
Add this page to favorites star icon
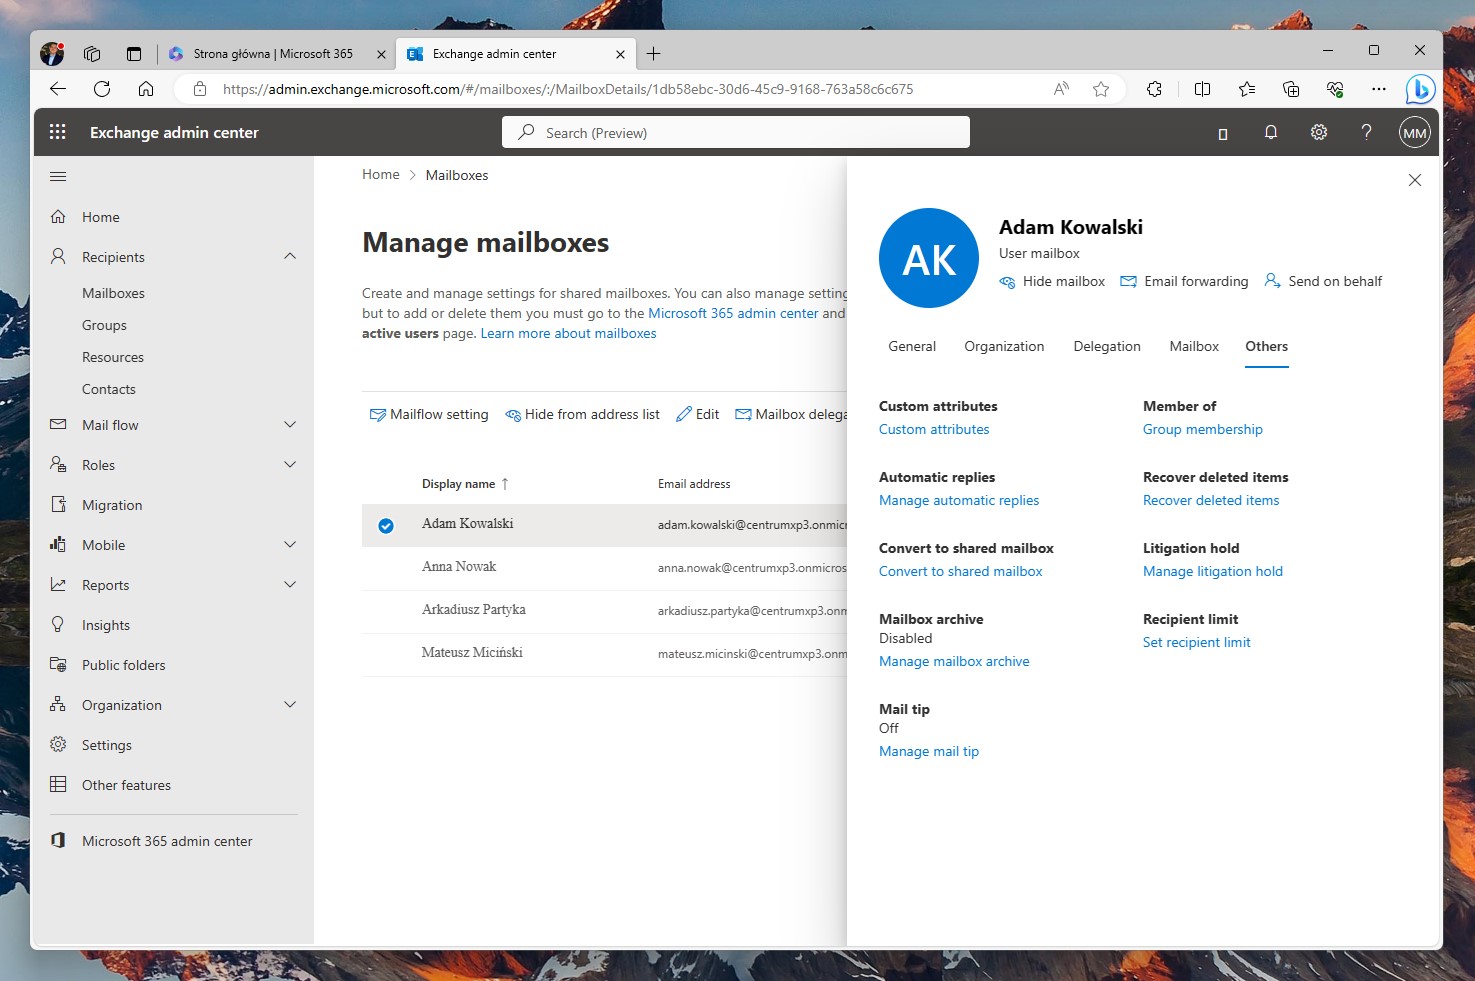(x=1101, y=89)
